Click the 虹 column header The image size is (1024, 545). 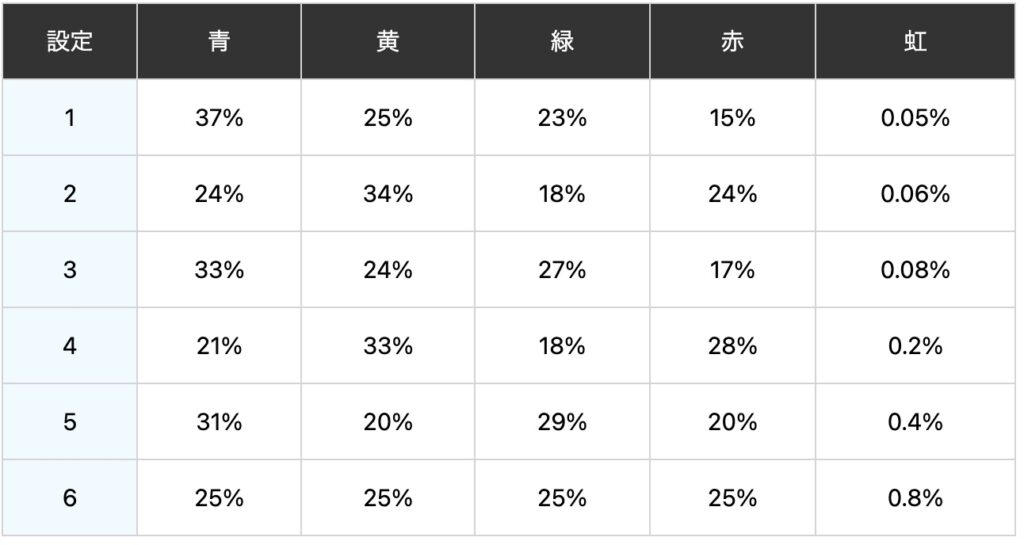(x=915, y=43)
